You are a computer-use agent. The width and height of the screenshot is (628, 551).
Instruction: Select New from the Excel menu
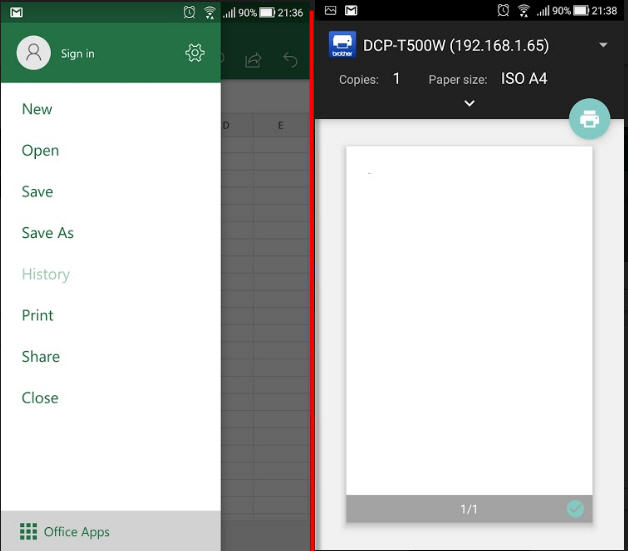coord(37,109)
